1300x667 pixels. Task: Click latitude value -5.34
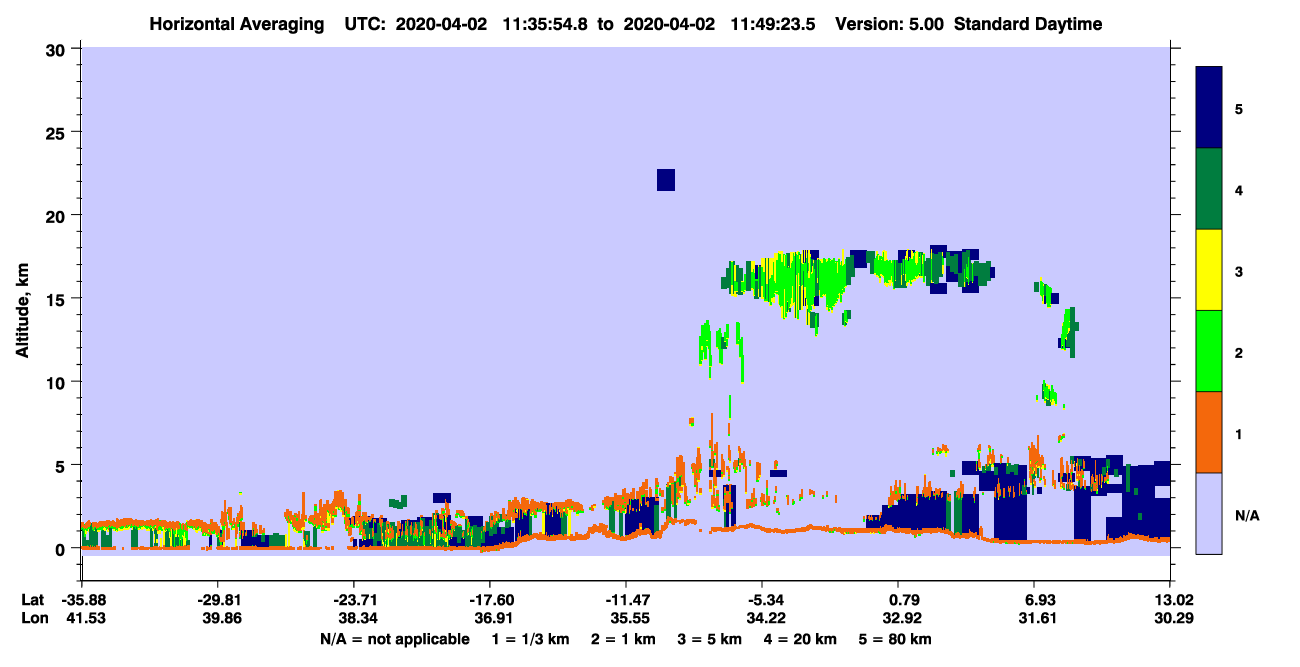[x=762, y=600]
